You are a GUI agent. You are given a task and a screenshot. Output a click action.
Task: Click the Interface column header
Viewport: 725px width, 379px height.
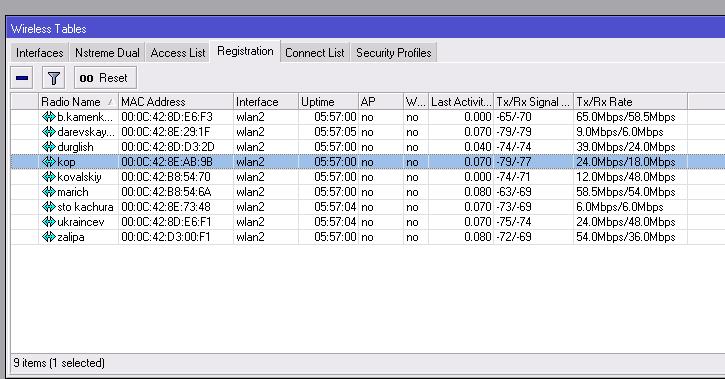266,102
